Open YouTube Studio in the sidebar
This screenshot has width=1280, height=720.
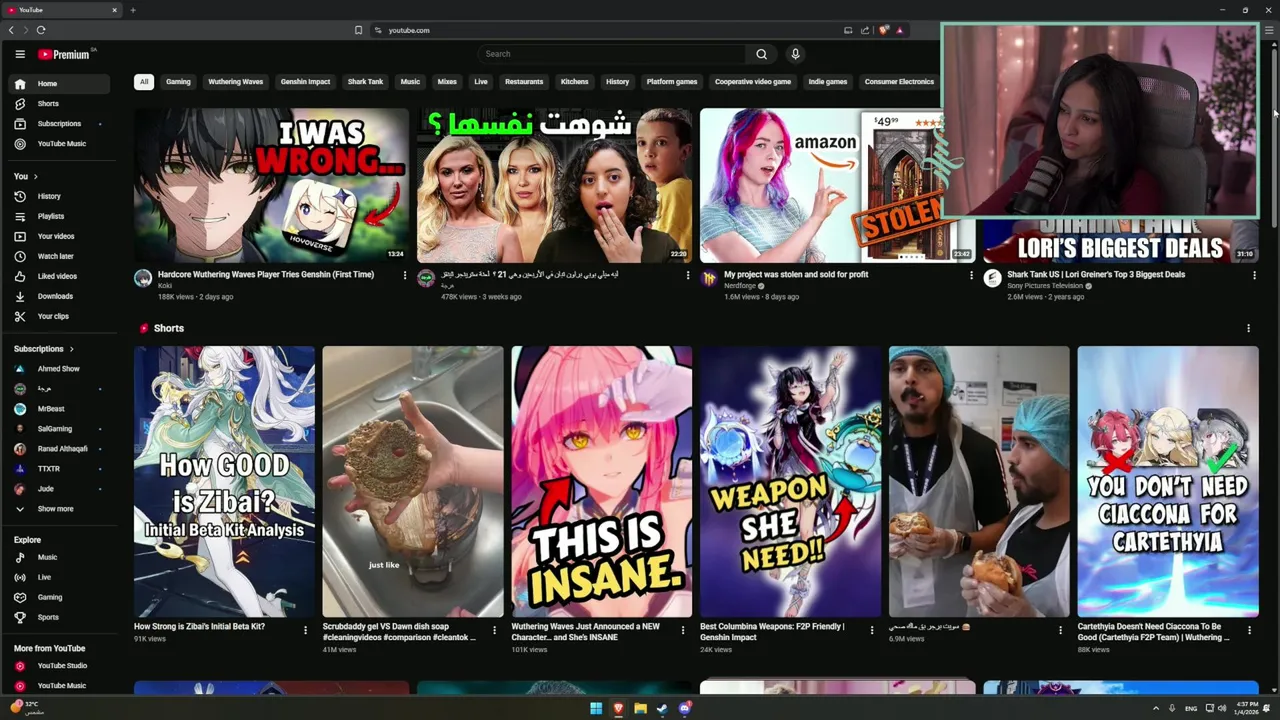coord(61,666)
